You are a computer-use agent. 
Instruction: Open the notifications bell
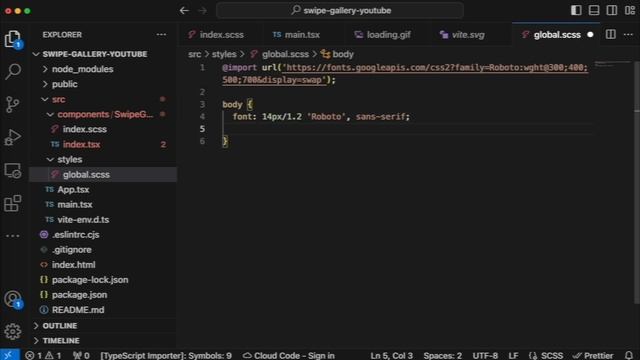pyautogui.click(x=629, y=356)
